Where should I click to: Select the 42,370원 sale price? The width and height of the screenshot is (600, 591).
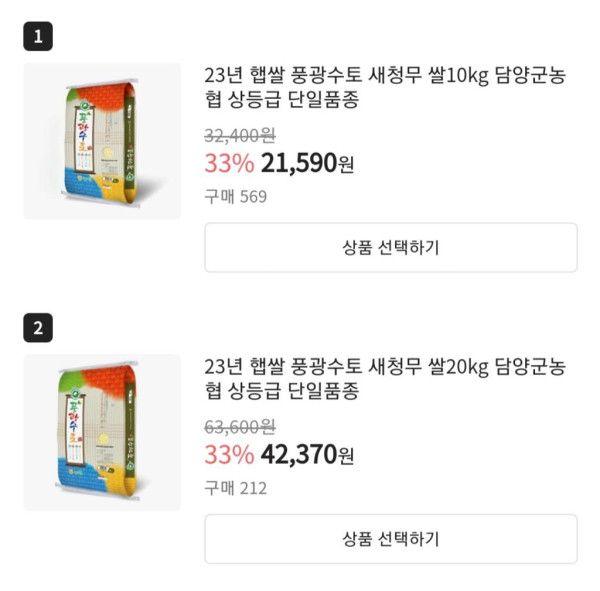coord(307,455)
